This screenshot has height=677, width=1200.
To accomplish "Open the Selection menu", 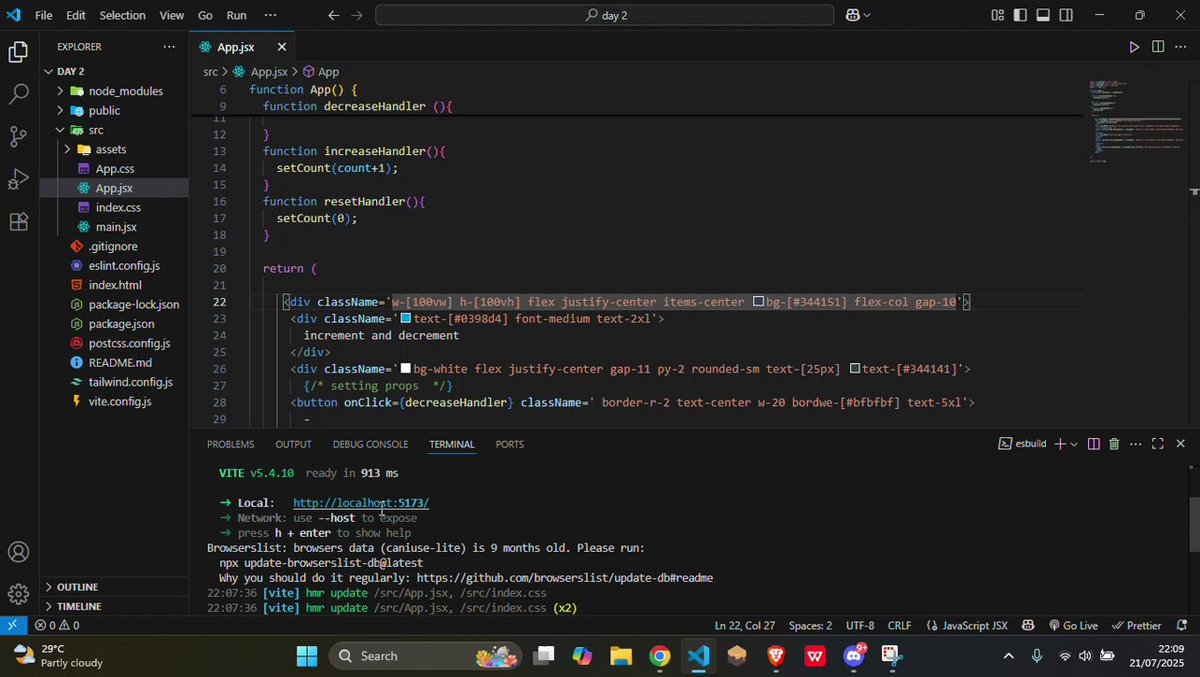I will click(122, 15).
